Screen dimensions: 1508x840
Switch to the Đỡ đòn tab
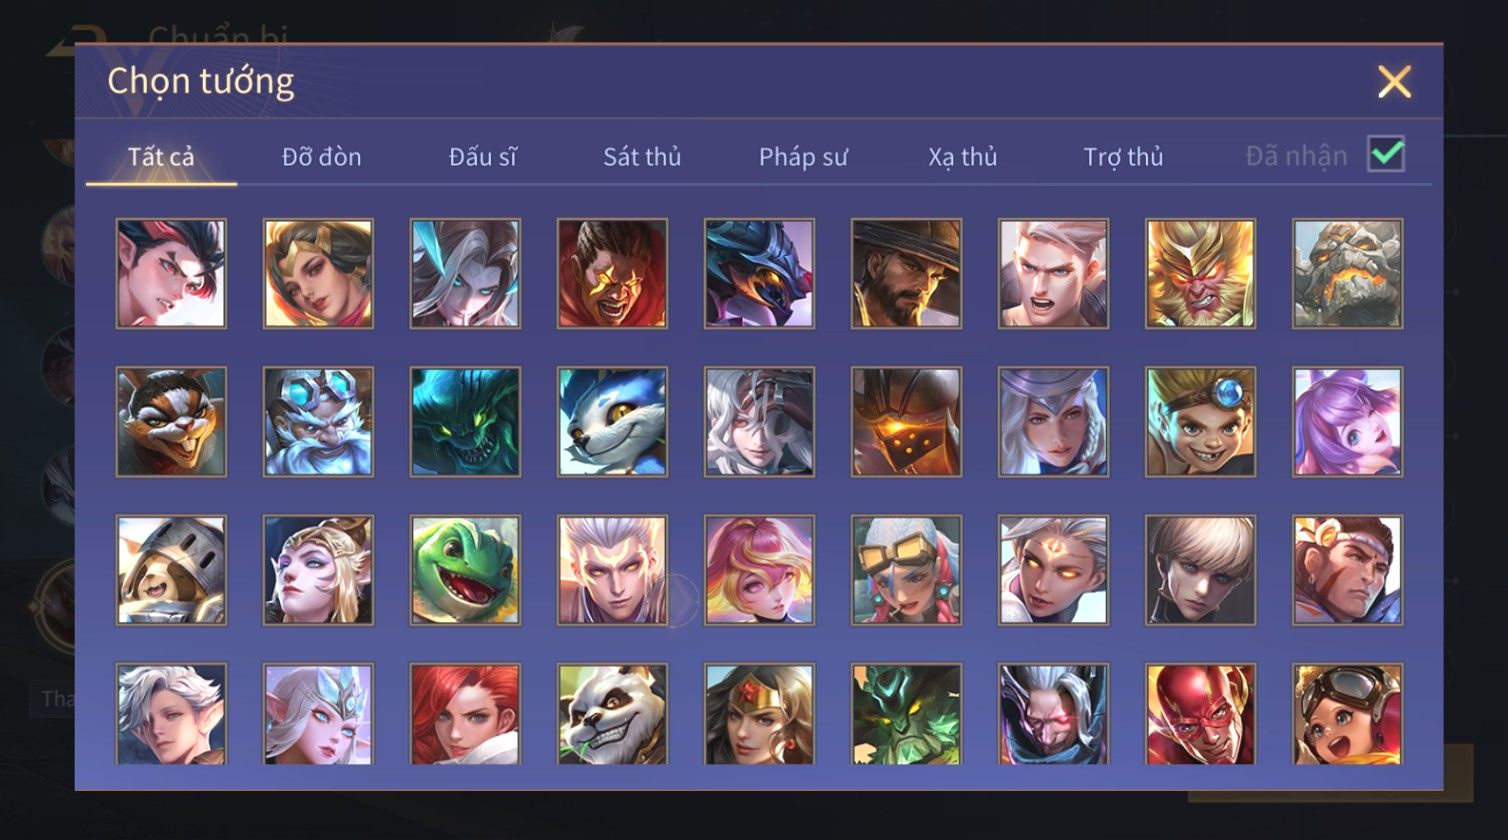(x=321, y=157)
